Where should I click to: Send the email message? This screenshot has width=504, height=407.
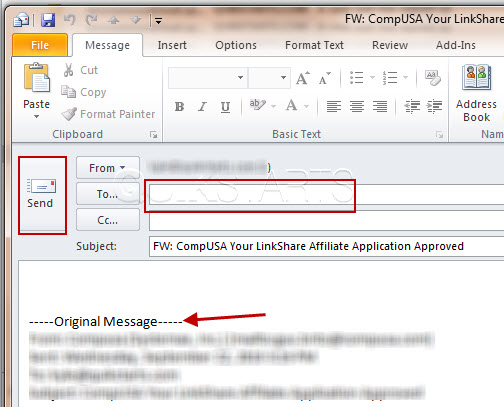(41, 195)
